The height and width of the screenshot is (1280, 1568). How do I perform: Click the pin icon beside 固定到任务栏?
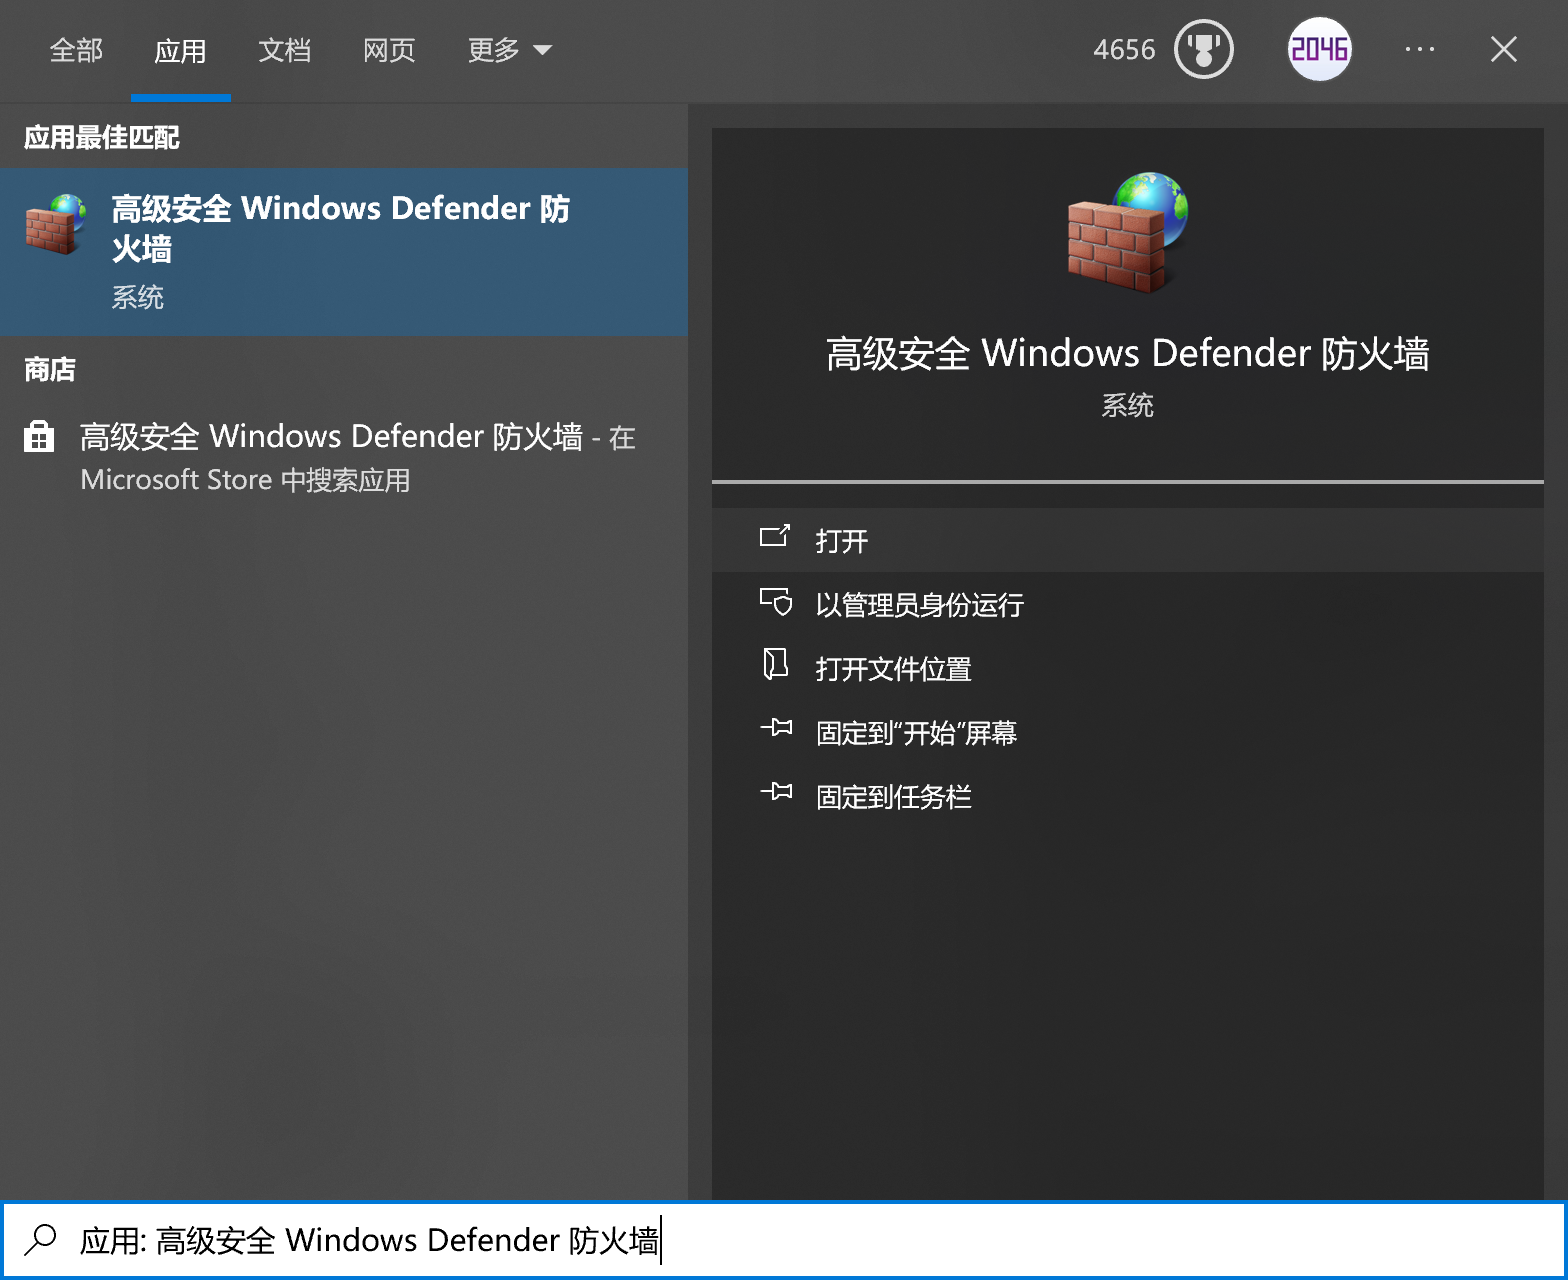tap(776, 793)
